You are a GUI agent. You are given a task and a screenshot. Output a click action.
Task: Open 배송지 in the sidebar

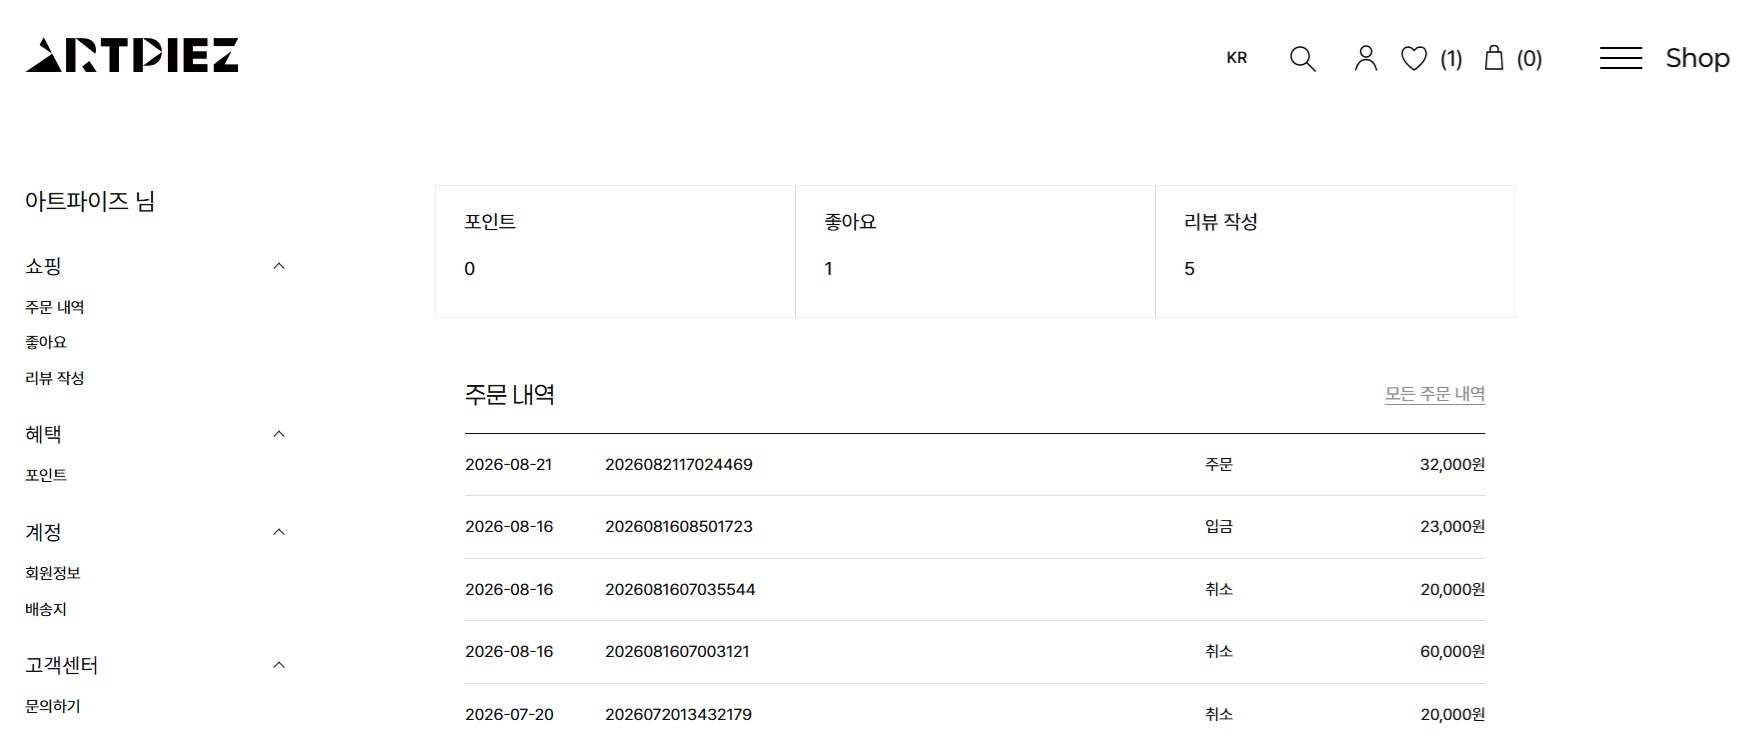(46, 609)
